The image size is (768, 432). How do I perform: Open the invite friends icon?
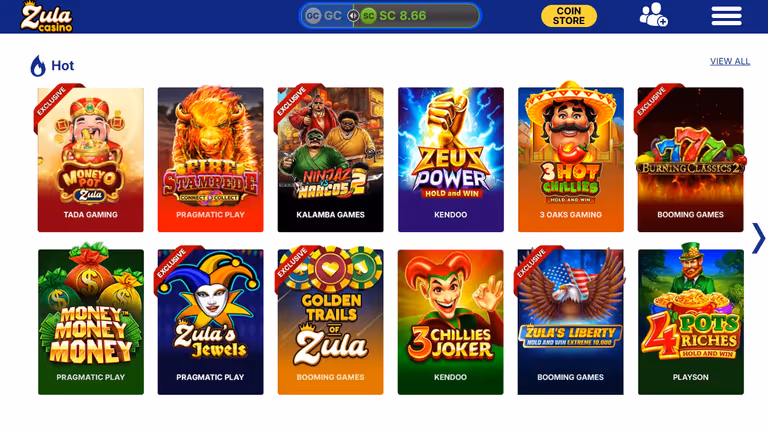(653, 15)
